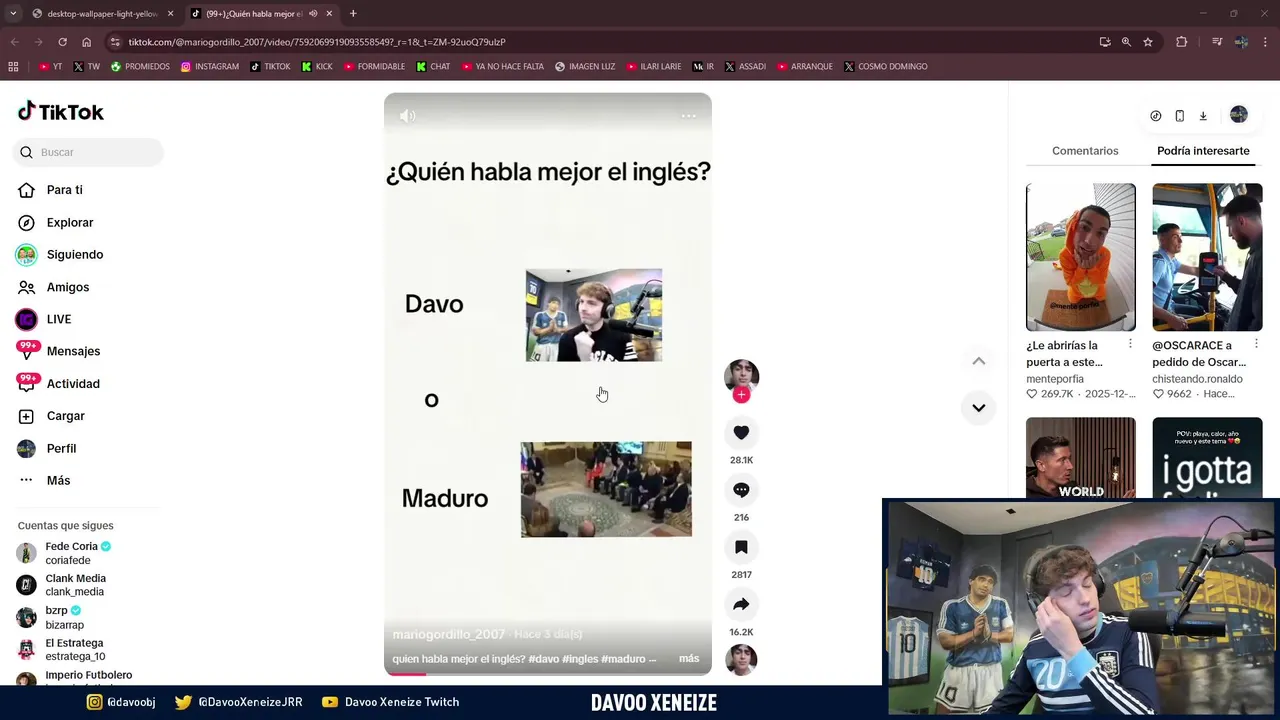Like the video with heart icon
This screenshot has height=720, width=1280.
[741, 433]
